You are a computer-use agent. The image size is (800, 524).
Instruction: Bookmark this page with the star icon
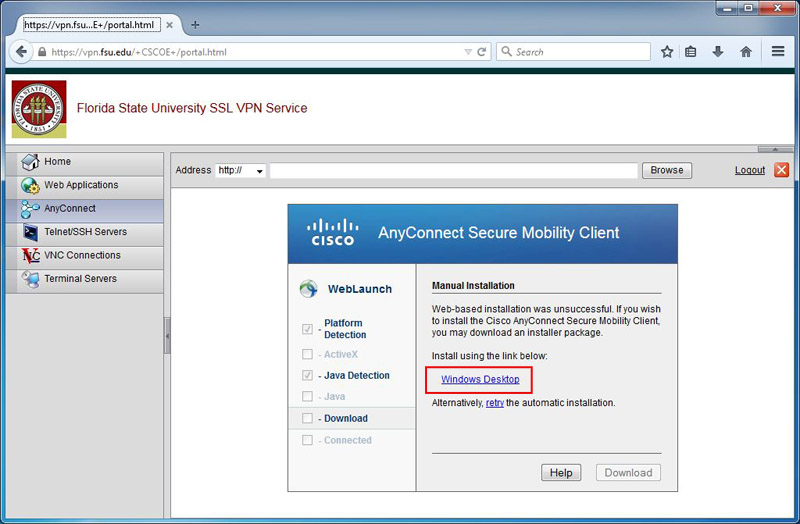(667, 52)
